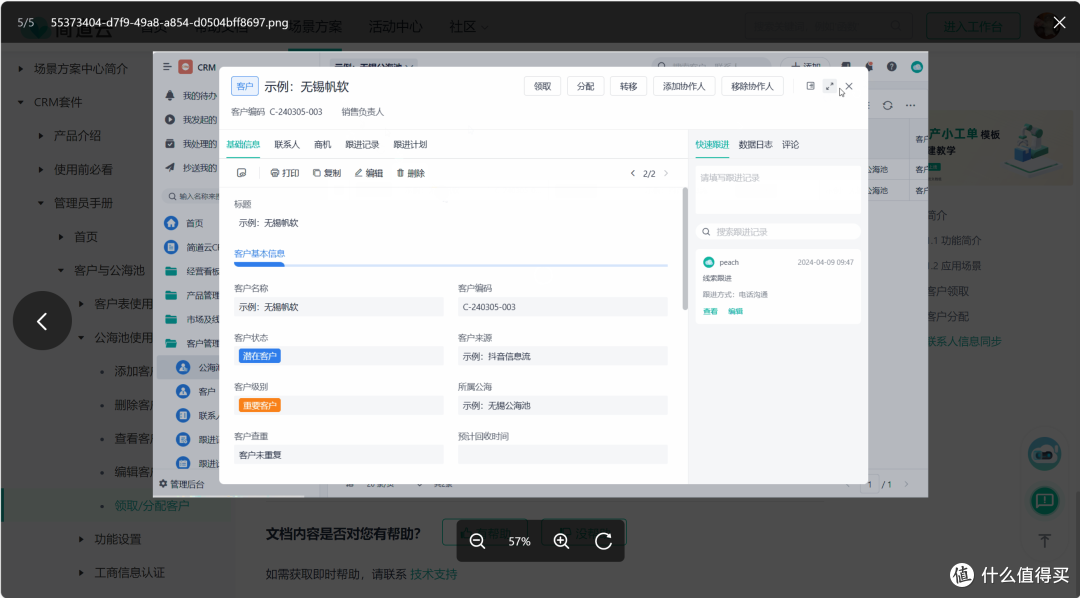The width and height of the screenshot is (1080, 598).
Task: Click the 添加协作人 button
Action: [x=684, y=86]
